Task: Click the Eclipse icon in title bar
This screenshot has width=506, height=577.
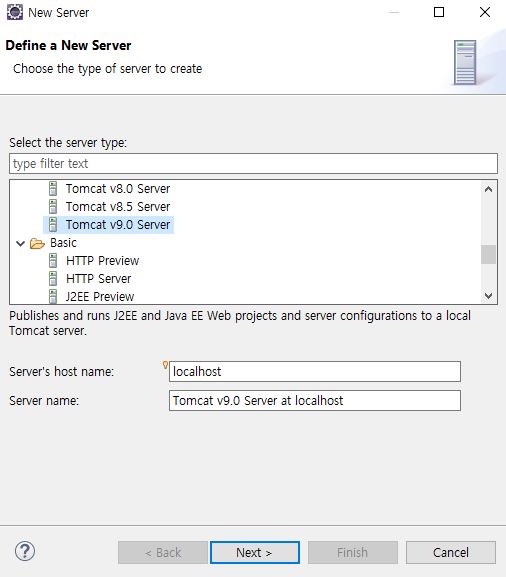Action: 15,12
